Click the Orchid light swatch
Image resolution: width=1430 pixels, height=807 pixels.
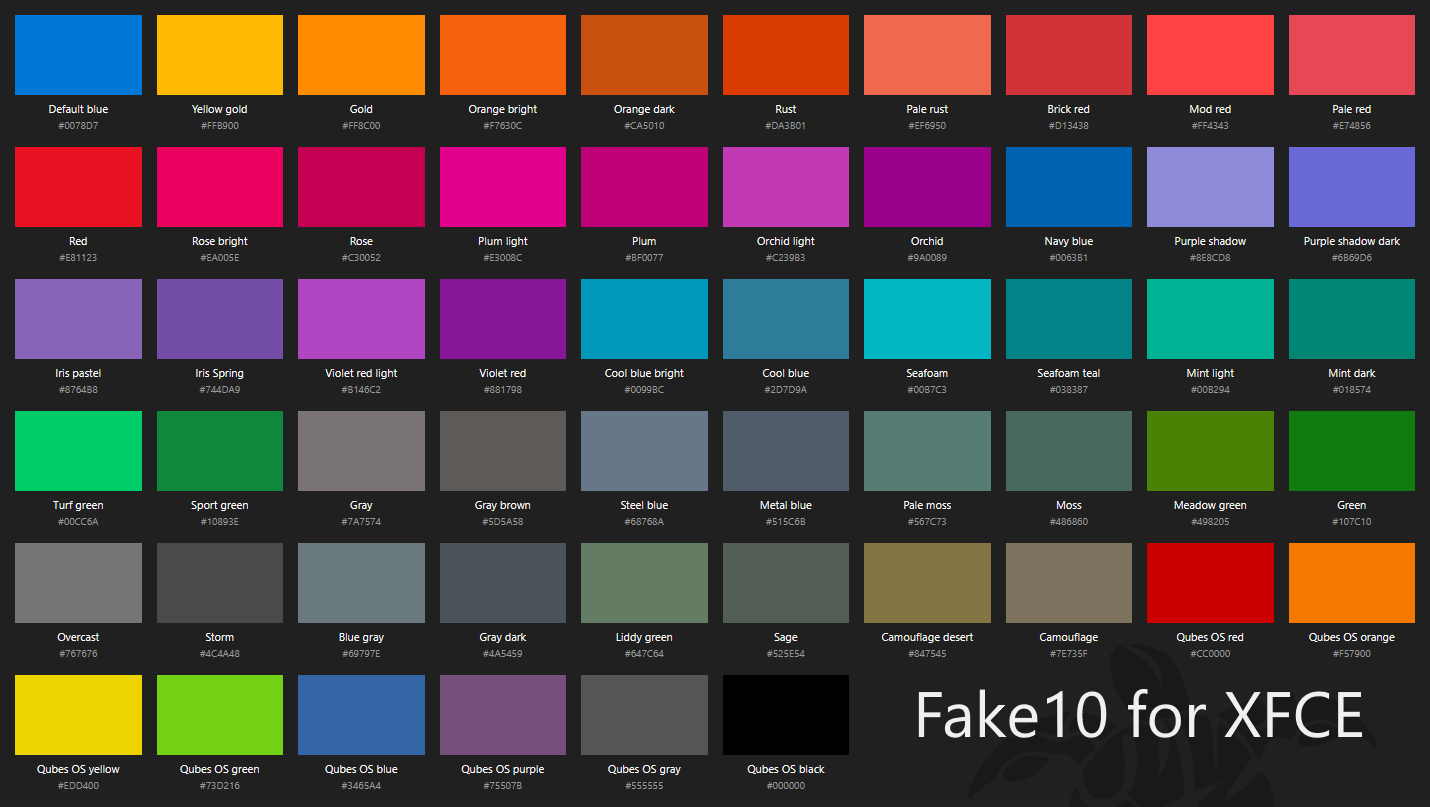pyautogui.click(x=786, y=187)
